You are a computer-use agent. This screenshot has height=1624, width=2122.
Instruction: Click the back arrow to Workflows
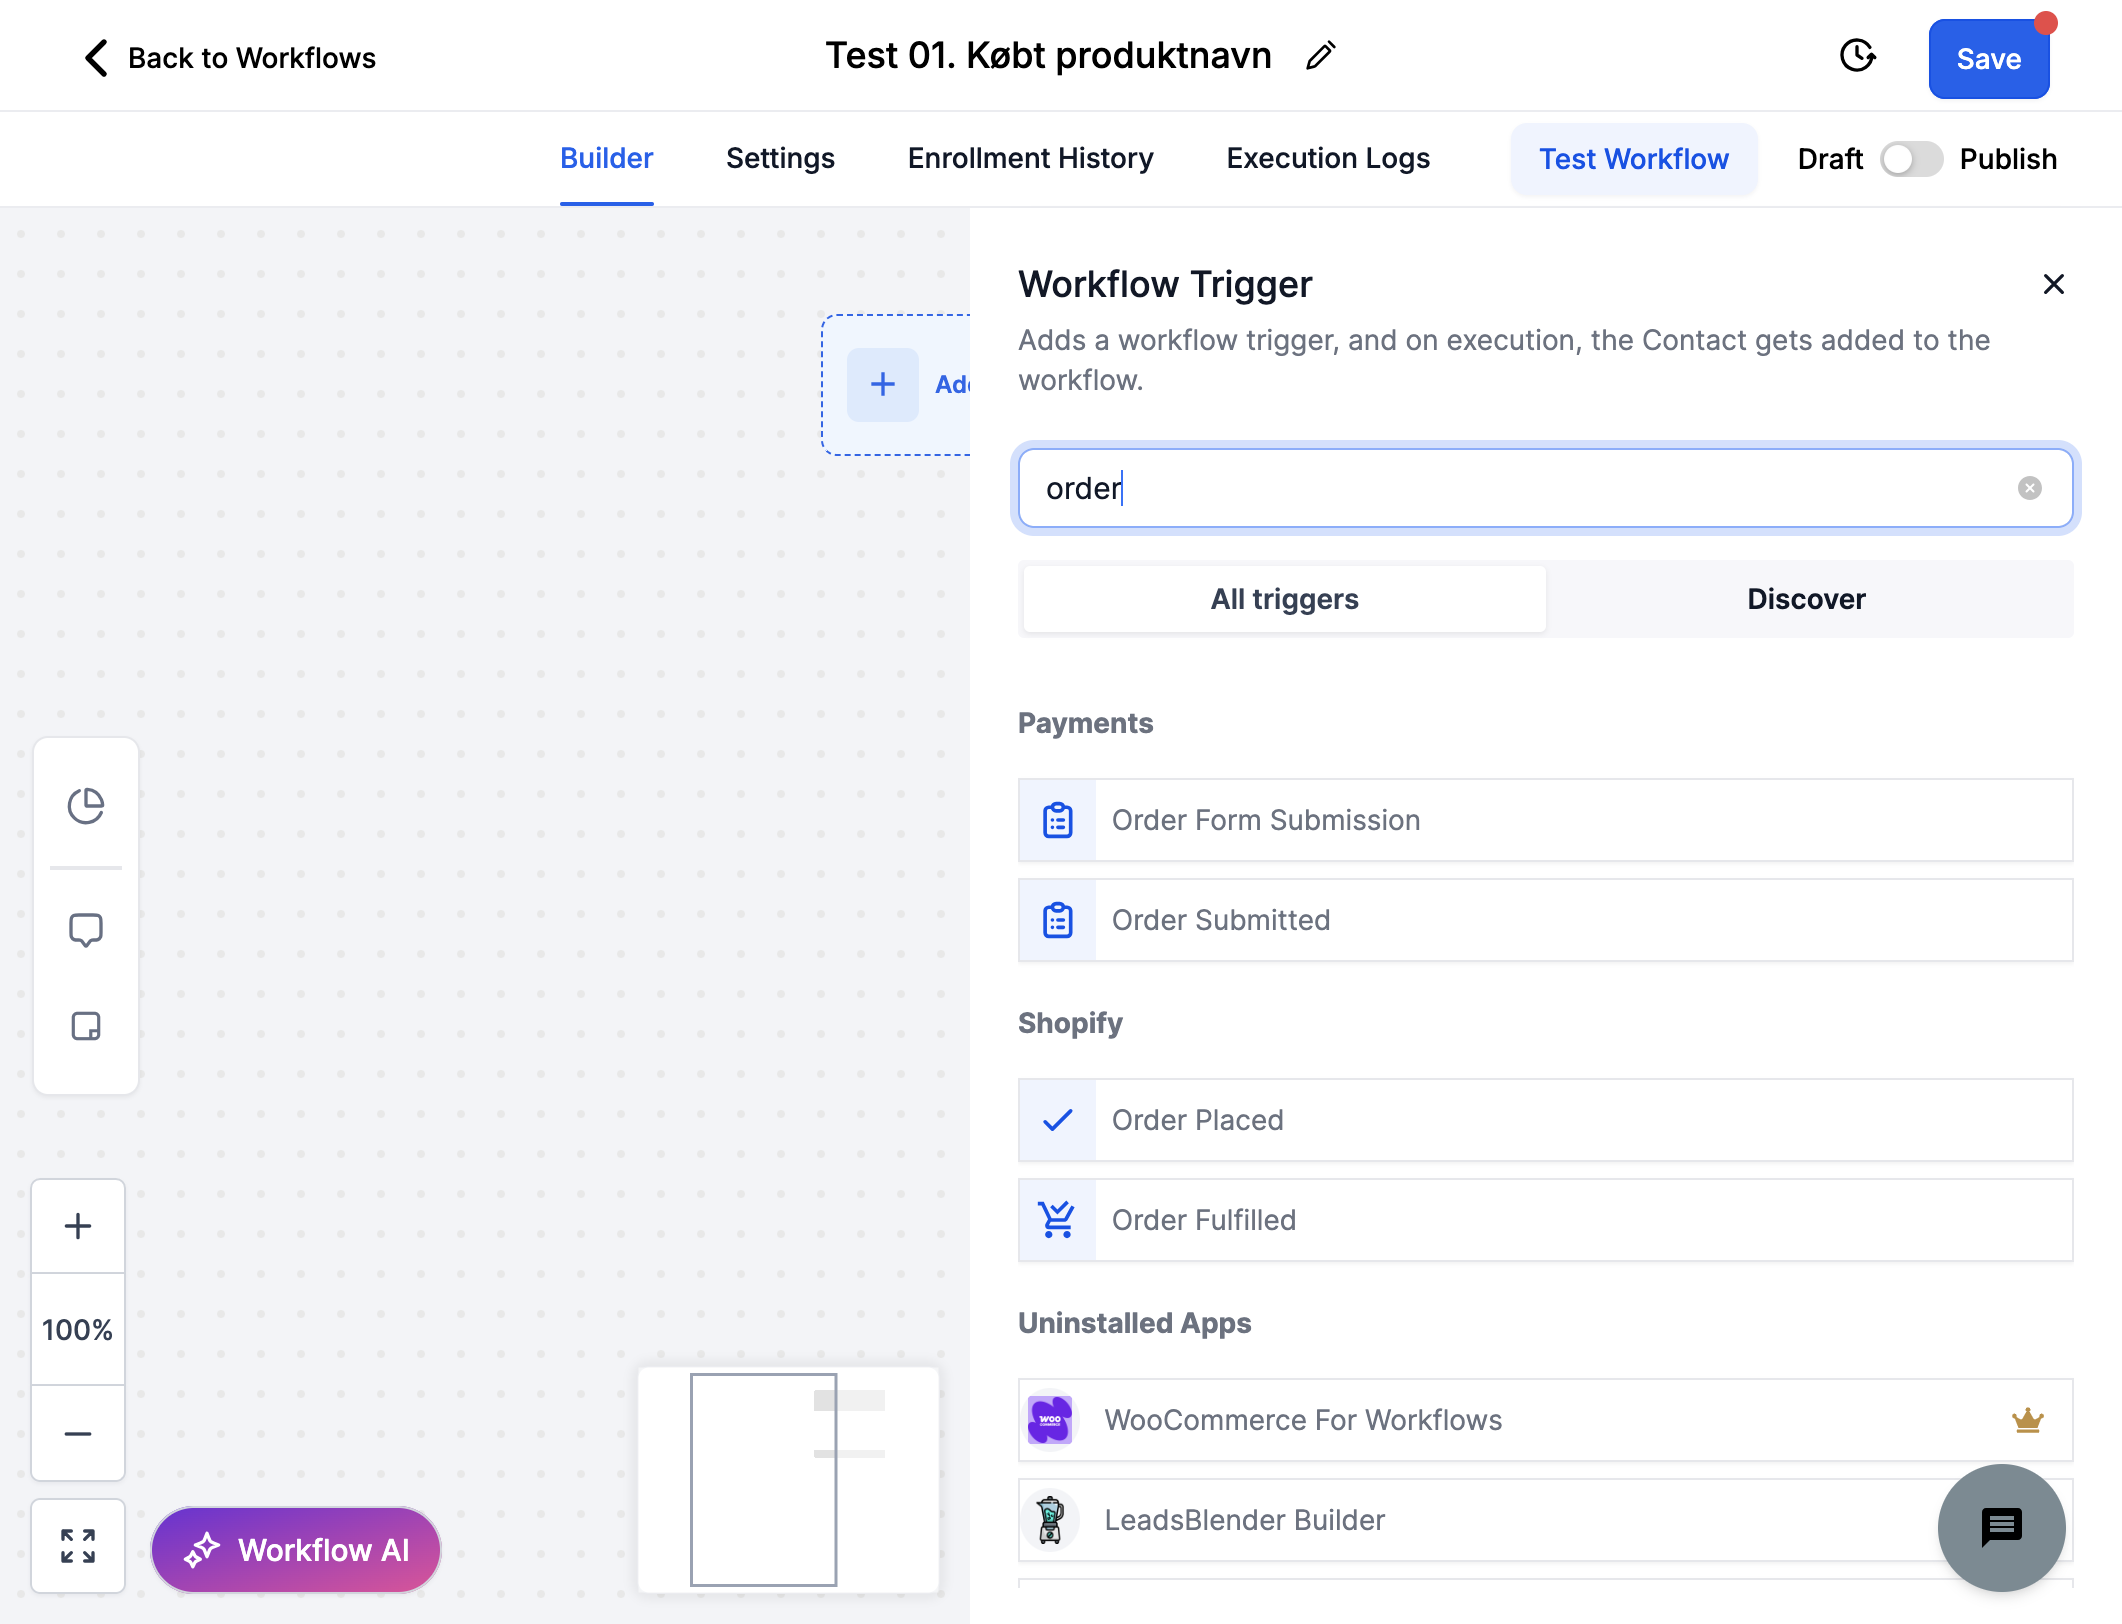coord(96,58)
